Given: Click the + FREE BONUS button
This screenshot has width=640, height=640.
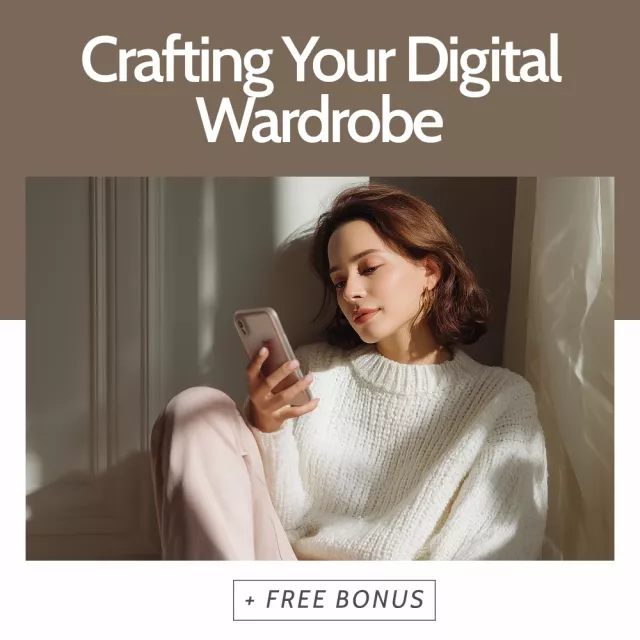Looking at the screenshot, I should pos(334,600).
